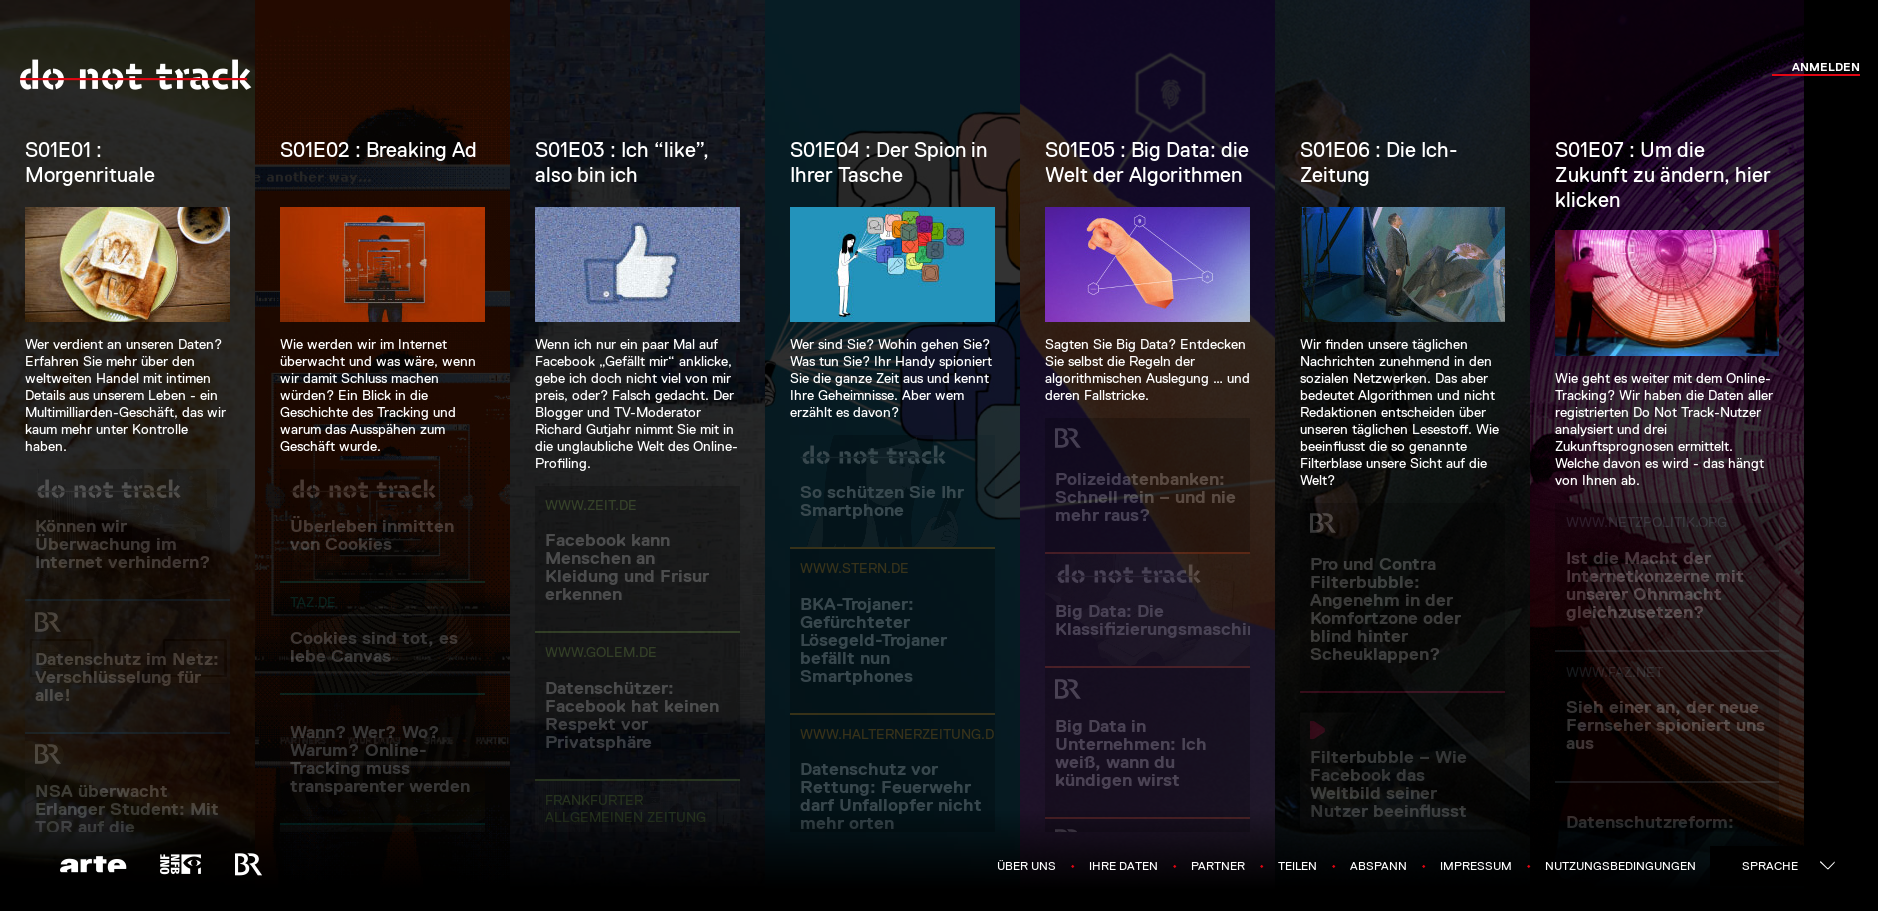Viewport: 1878px width, 911px height.
Task: Click BR icon above Polizeidatenbanken article
Action: click(1067, 438)
